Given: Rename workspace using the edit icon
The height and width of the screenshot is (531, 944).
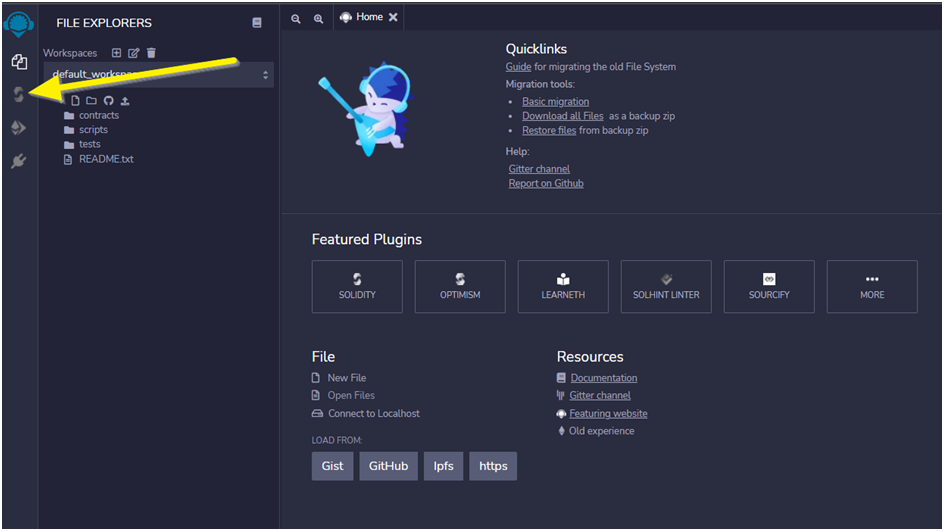Looking at the screenshot, I should pyautogui.click(x=134, y=53).
